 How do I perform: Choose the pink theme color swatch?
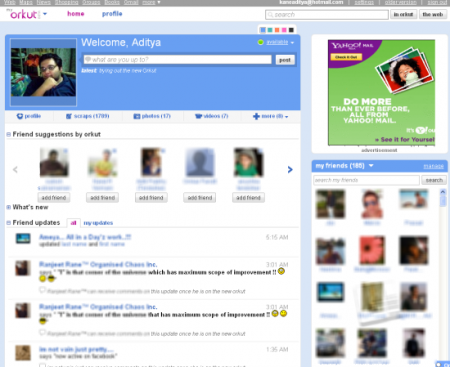click(x=284, y=30)
